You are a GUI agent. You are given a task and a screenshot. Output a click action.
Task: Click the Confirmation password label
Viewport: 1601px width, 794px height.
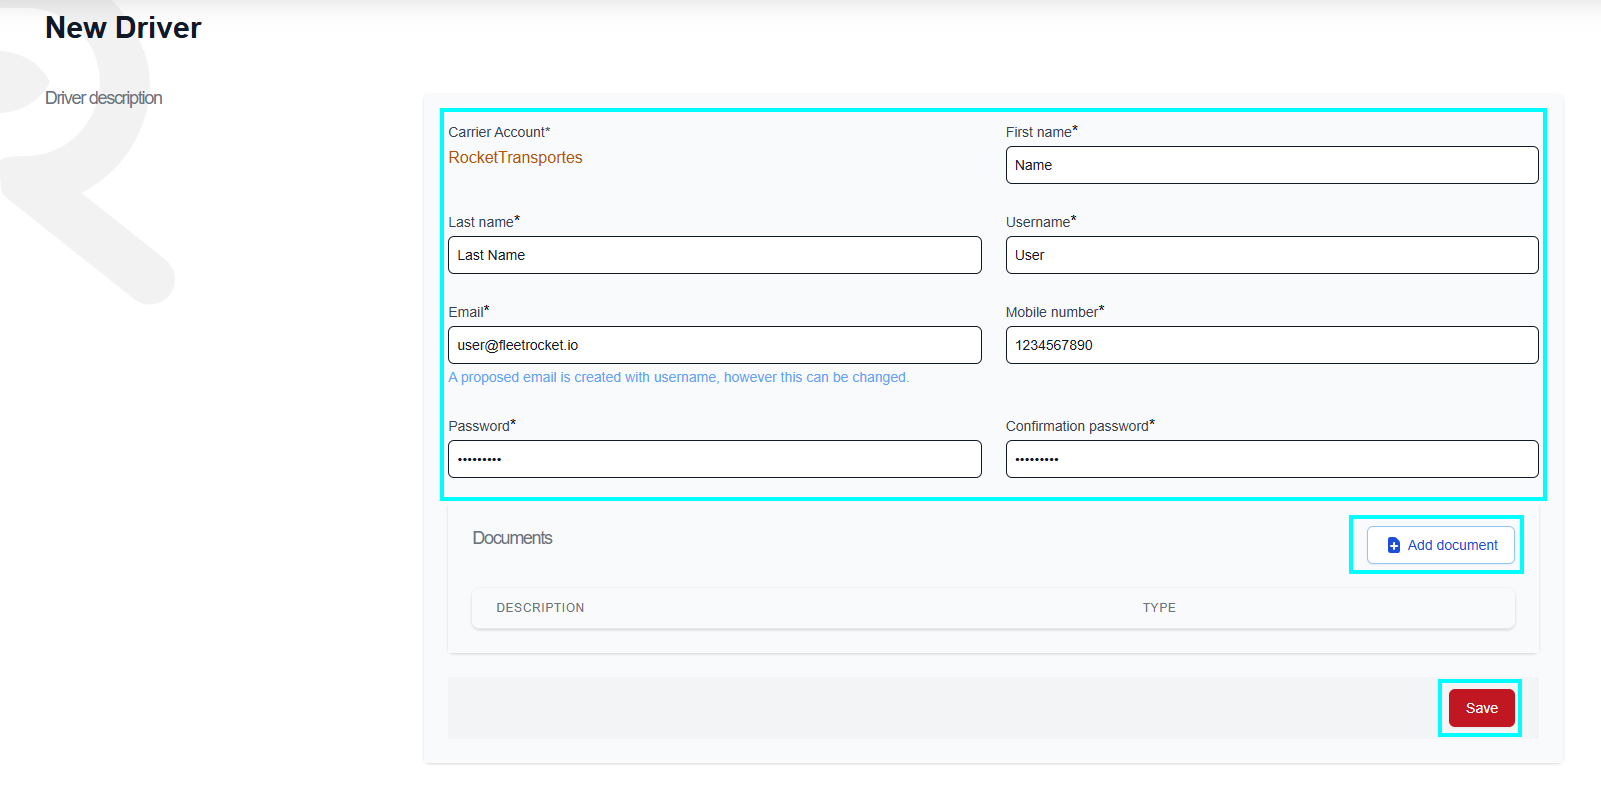click(1080, 426)
